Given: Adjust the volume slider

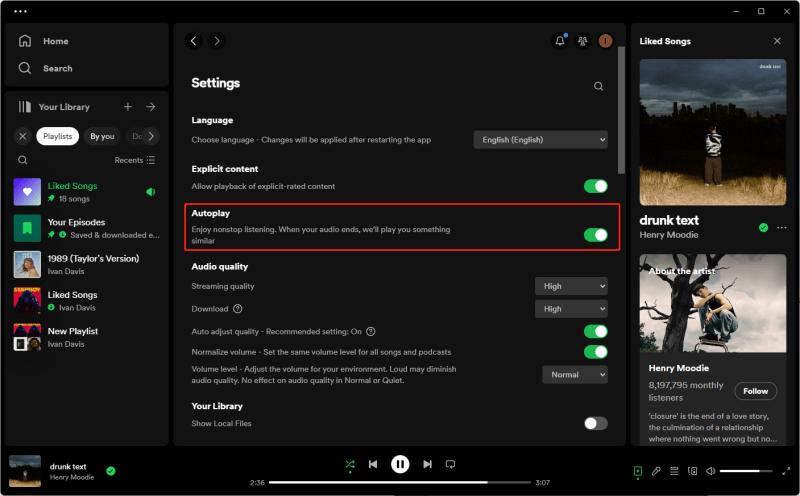Looking at the screenshot, I should (x=747, y=471).
